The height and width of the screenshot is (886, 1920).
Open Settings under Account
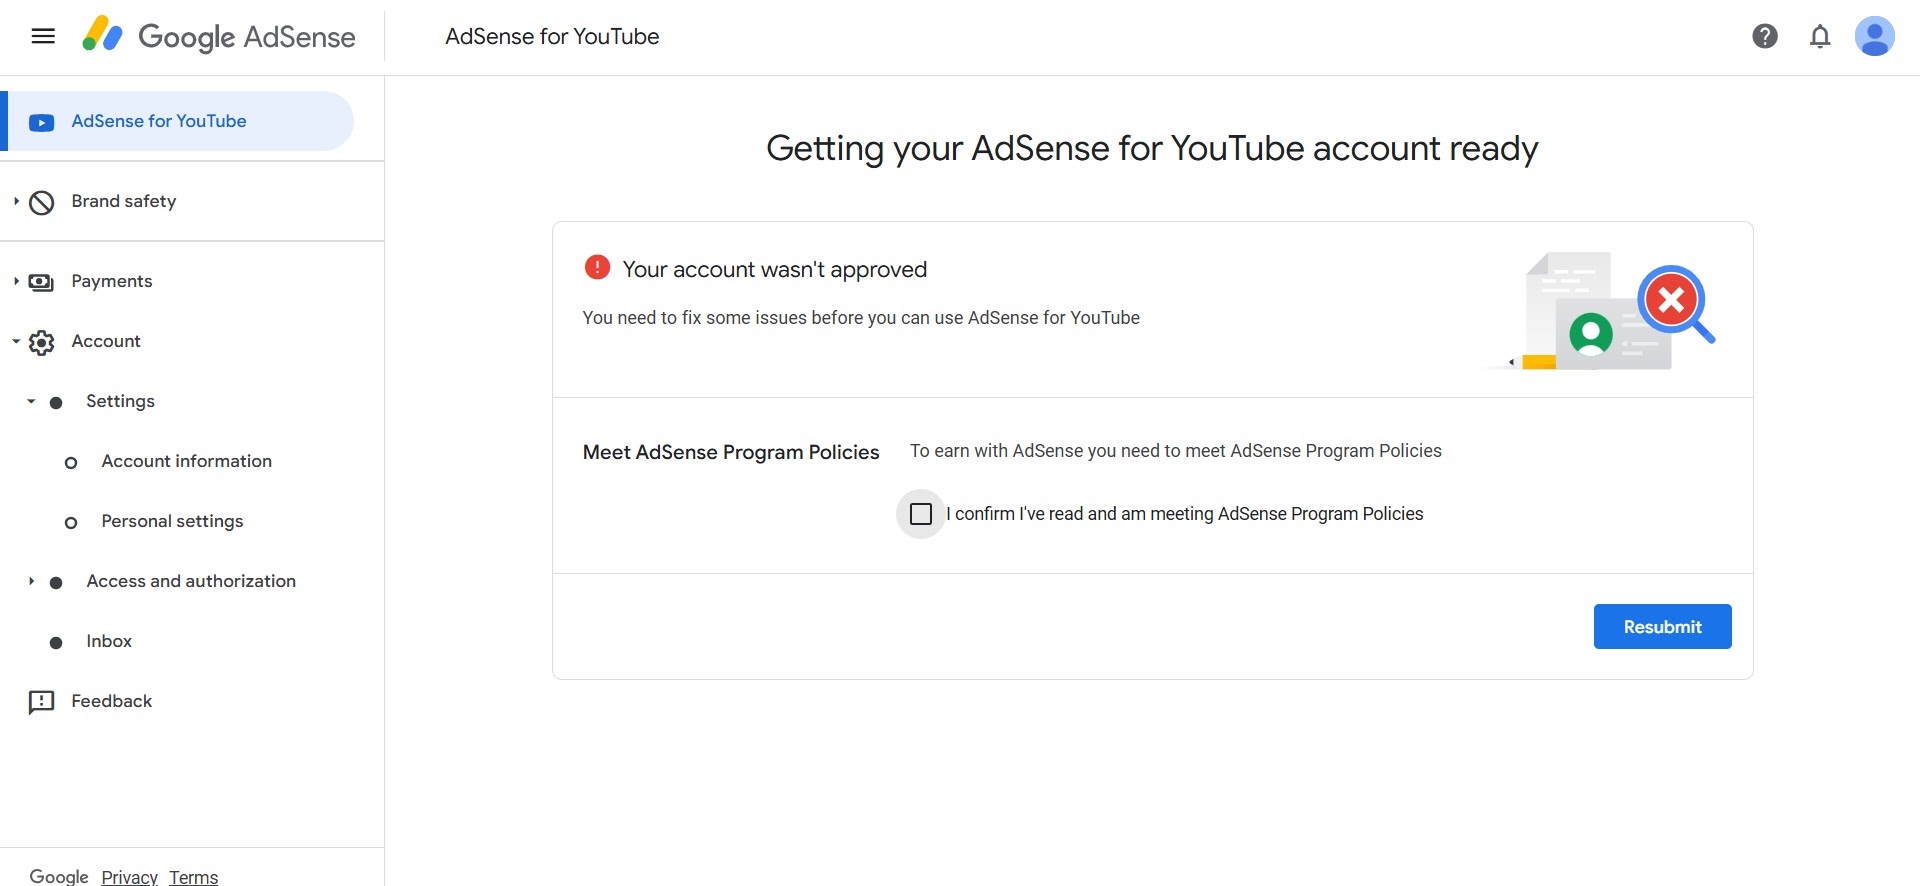120,401
